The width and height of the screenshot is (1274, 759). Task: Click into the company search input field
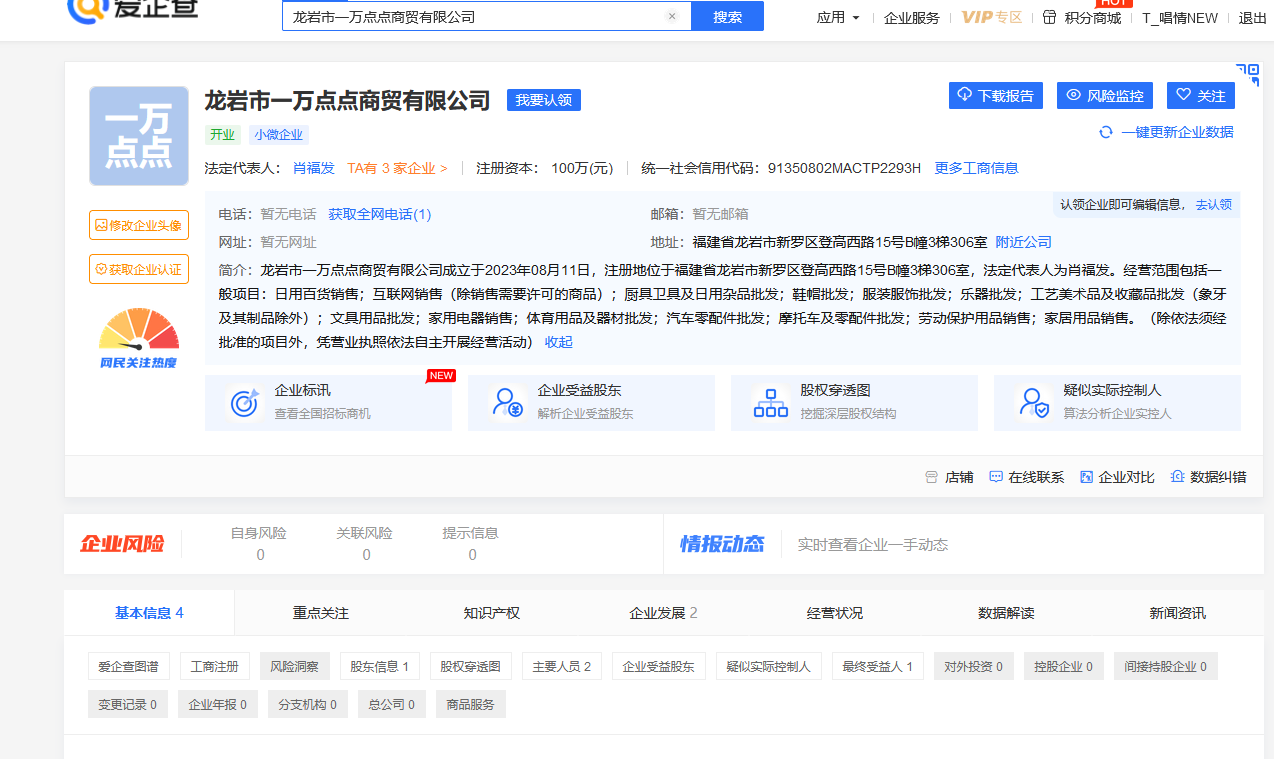click(470, 16)
